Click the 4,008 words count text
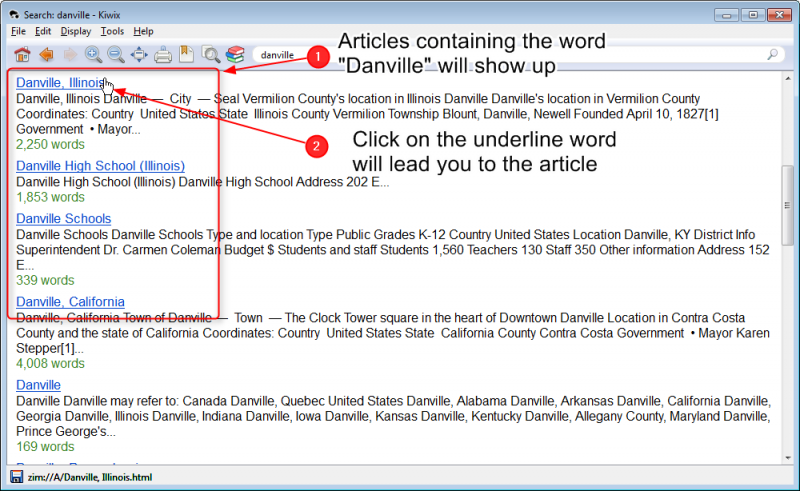 tap(50, 363)
